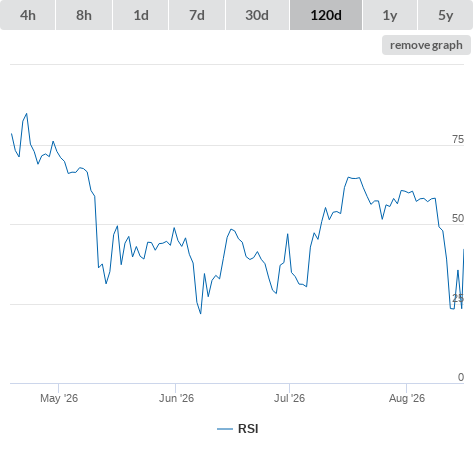
Task: Choose the 1d range tab
Action: point(141,15)
